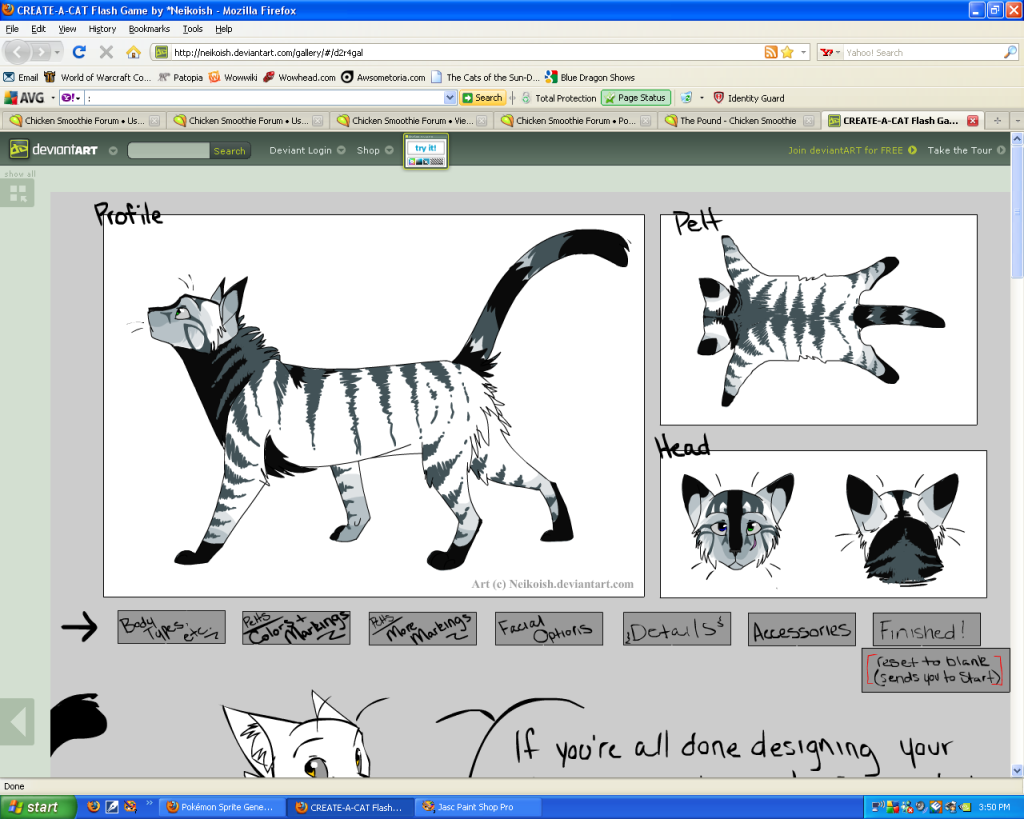Open the Deviant Login dropdown

click(306, 151)
